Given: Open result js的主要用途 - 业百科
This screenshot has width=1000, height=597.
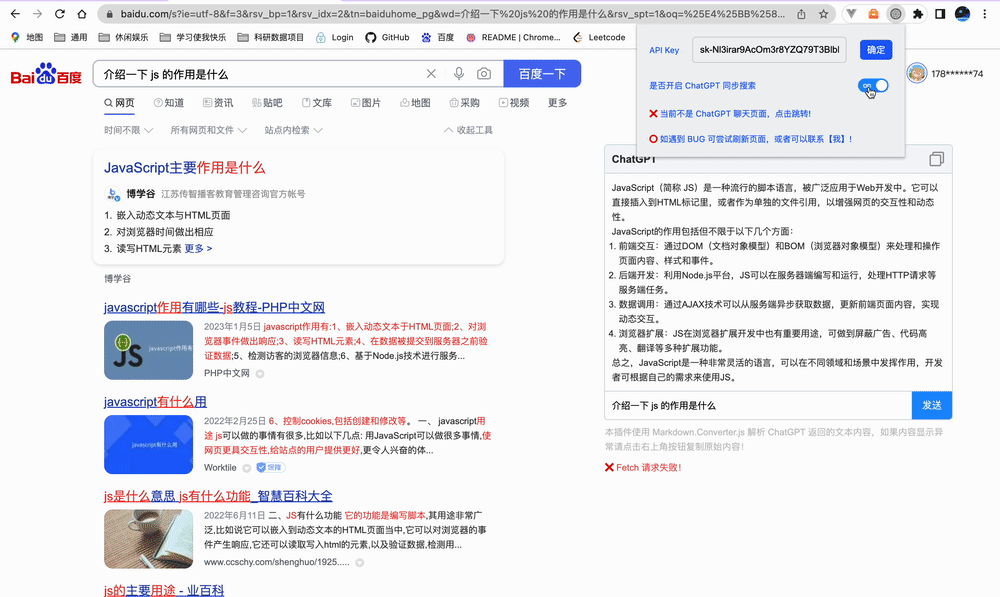Looking at the screenshot, I should (x=164, y=590).
